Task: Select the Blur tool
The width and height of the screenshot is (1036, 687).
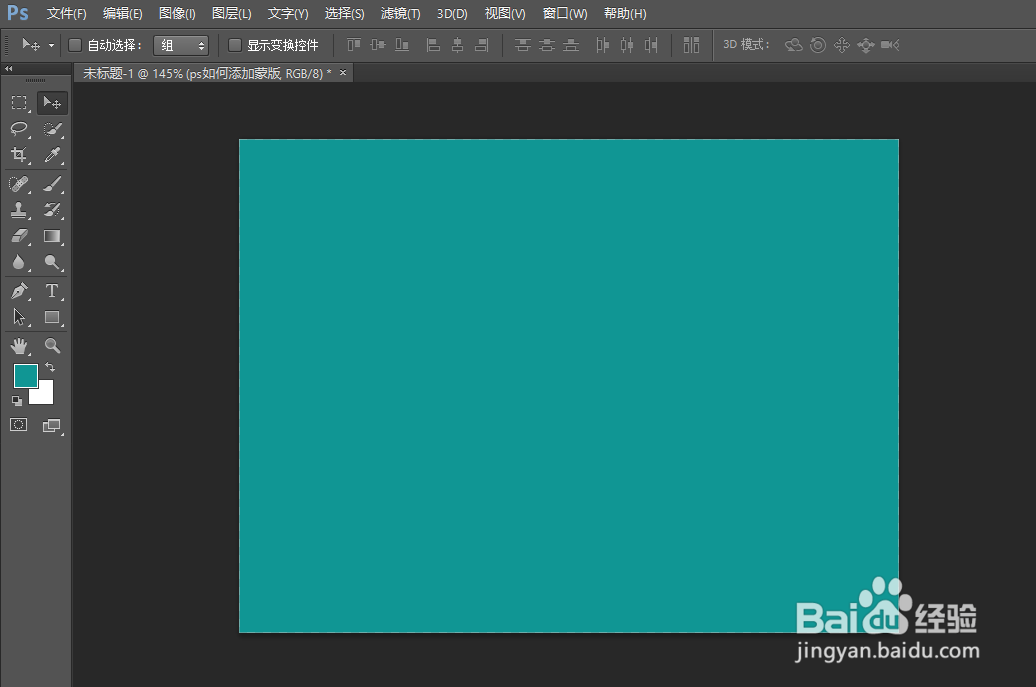Action: [x=19, y=263]
